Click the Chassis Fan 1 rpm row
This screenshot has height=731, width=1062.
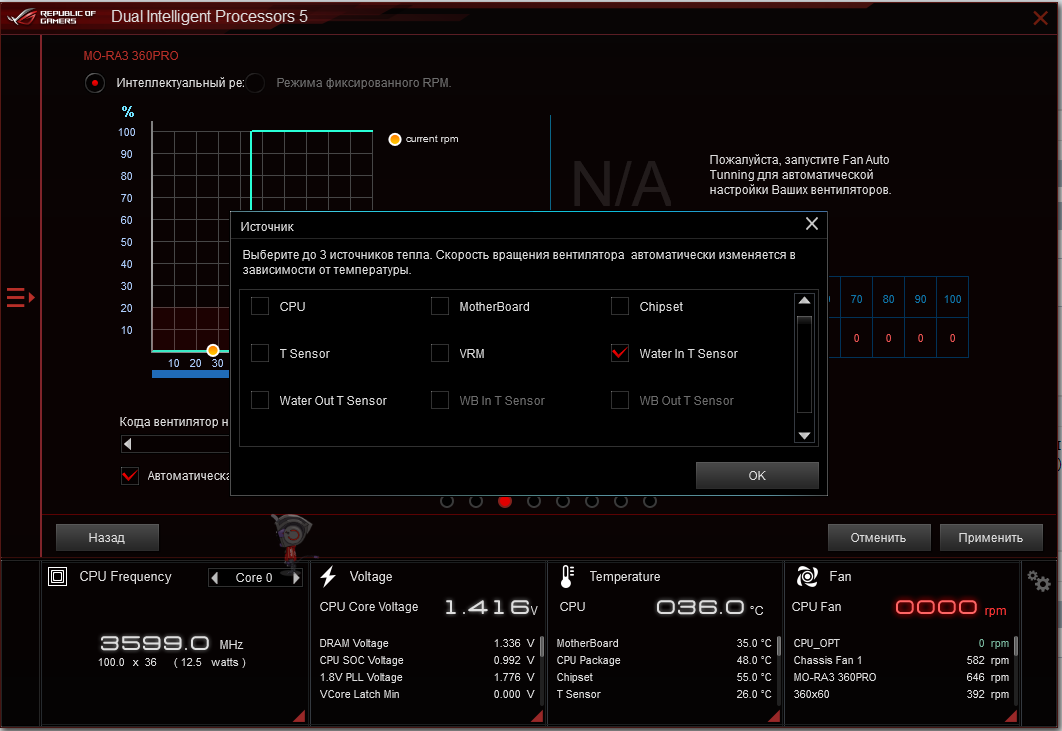pos(901,660)
